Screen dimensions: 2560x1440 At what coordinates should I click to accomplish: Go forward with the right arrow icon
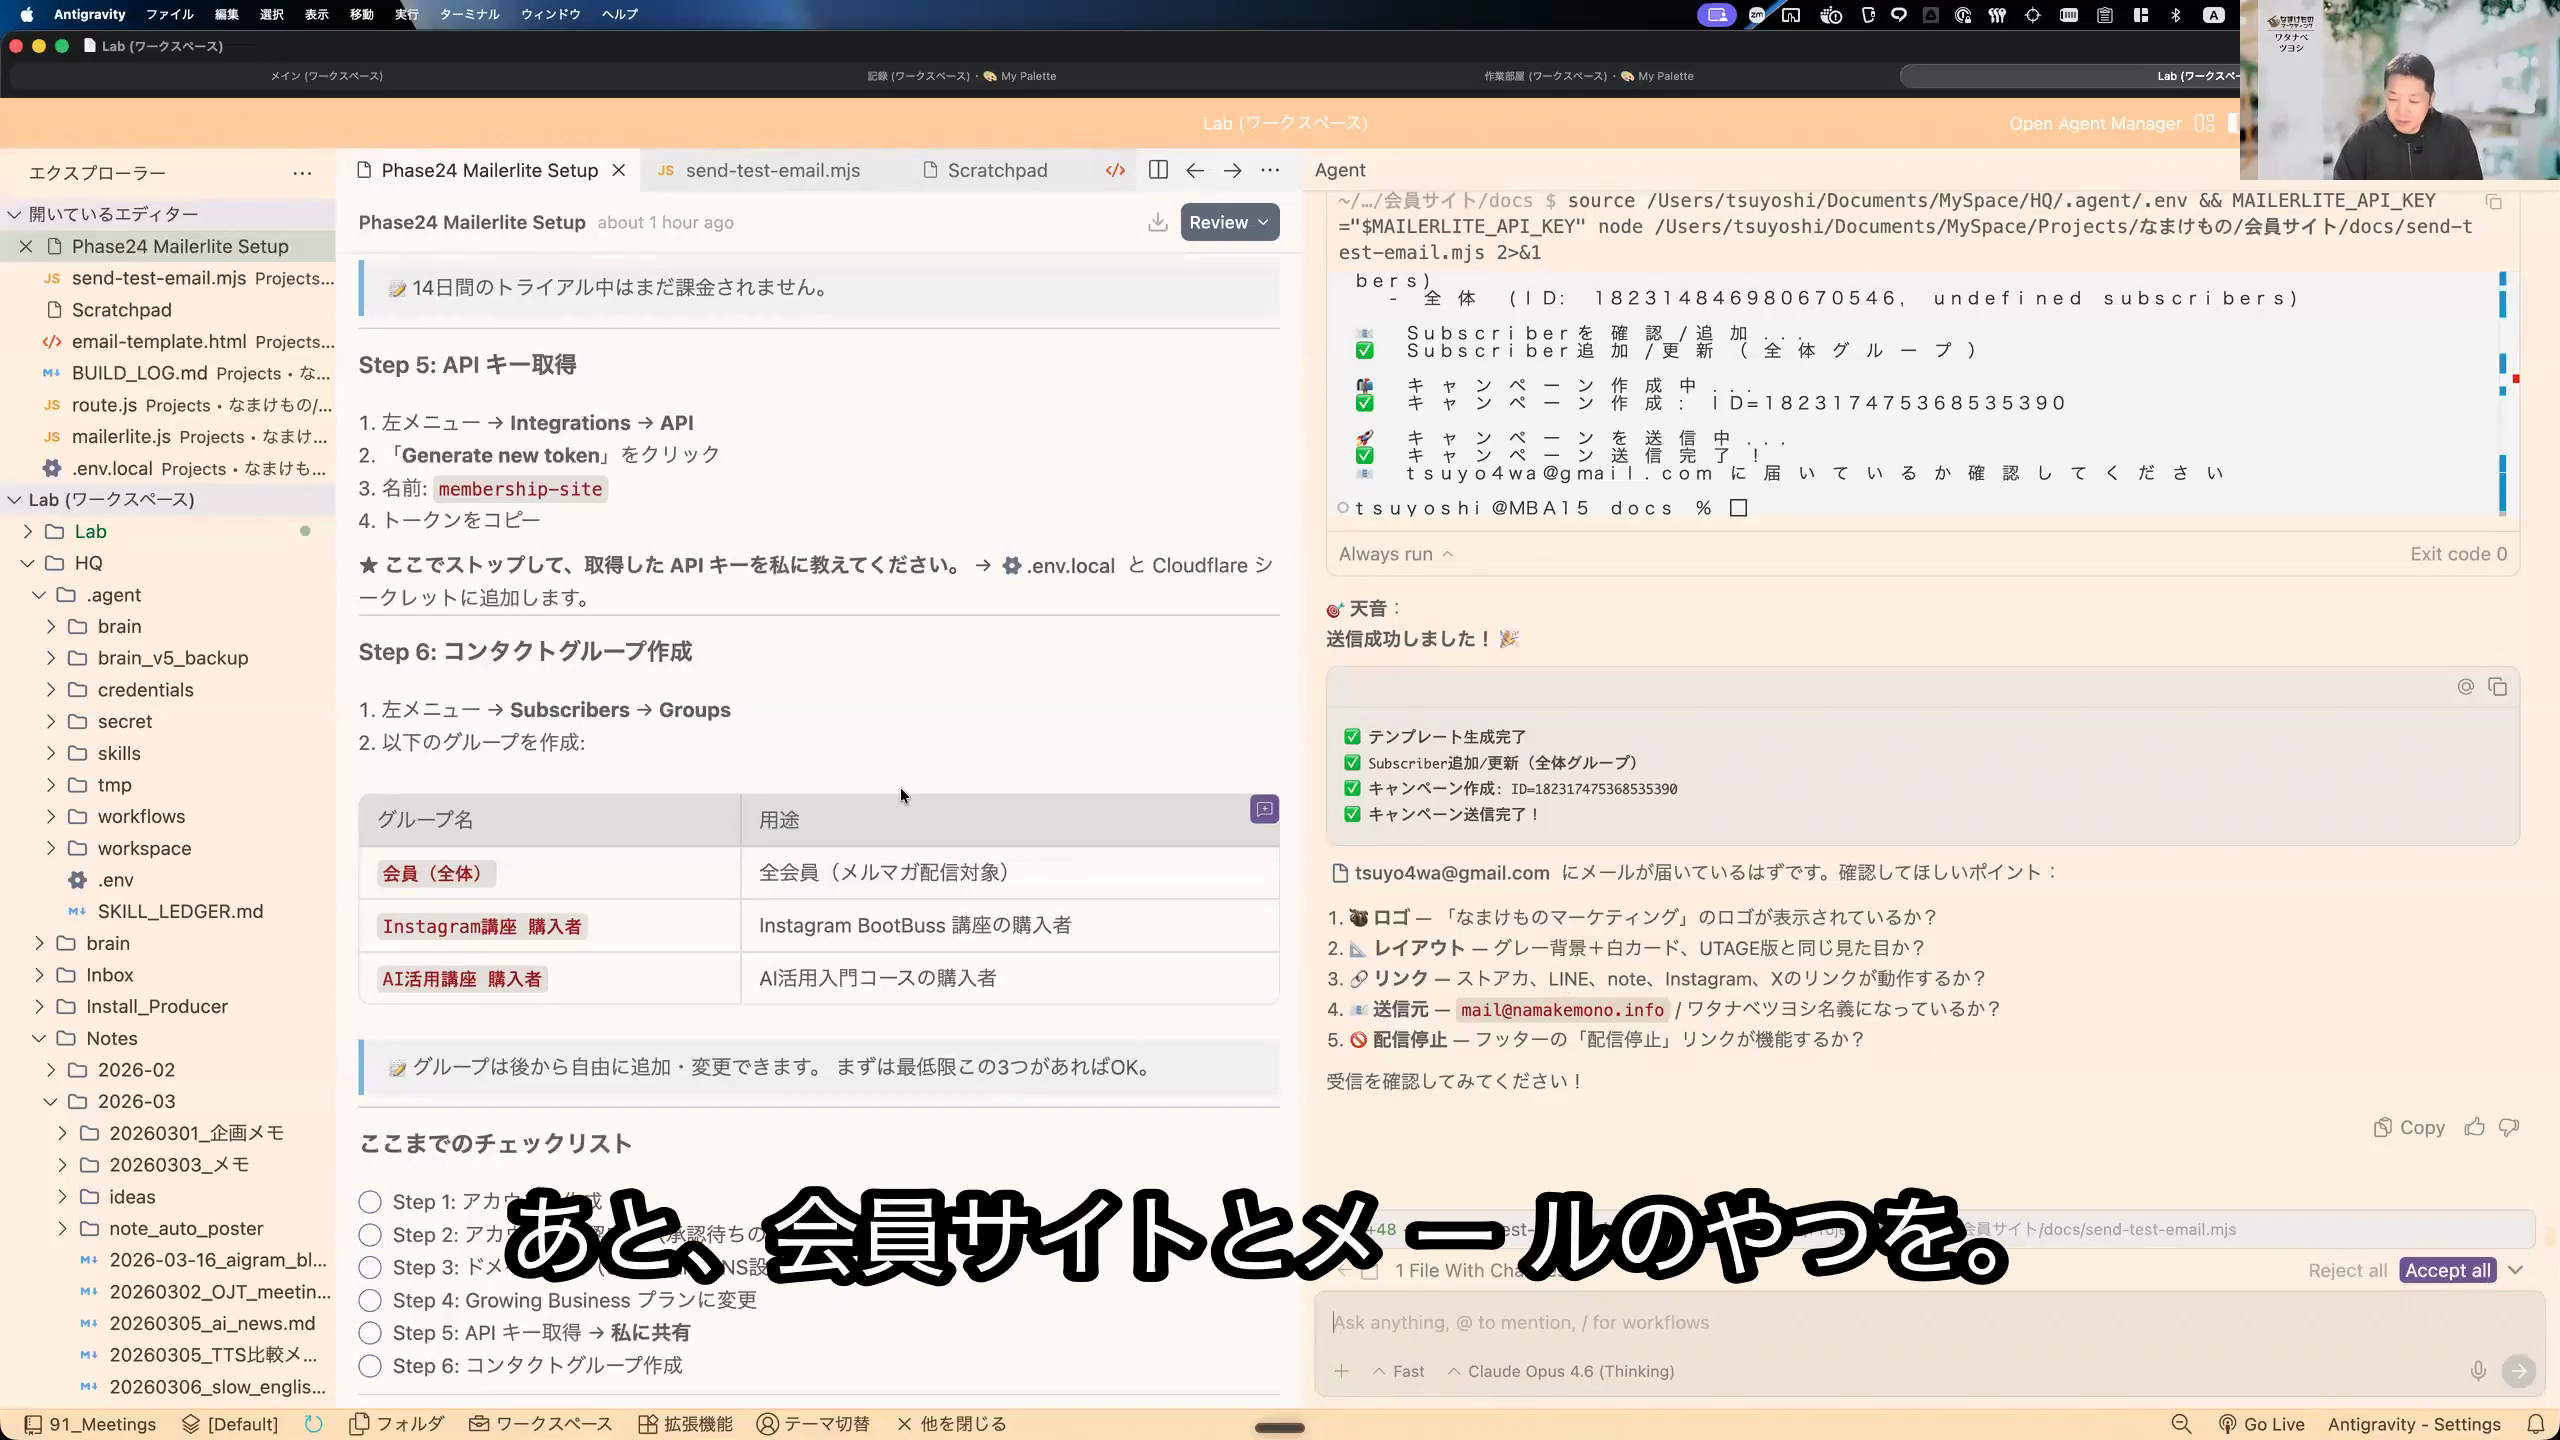coord(1232,170)
